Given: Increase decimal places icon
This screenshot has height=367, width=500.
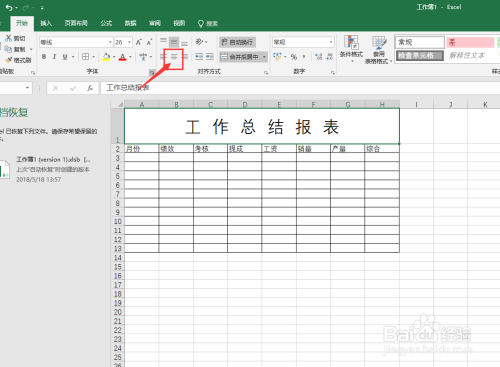Looking at the screenshot, I should pos(319,57).
